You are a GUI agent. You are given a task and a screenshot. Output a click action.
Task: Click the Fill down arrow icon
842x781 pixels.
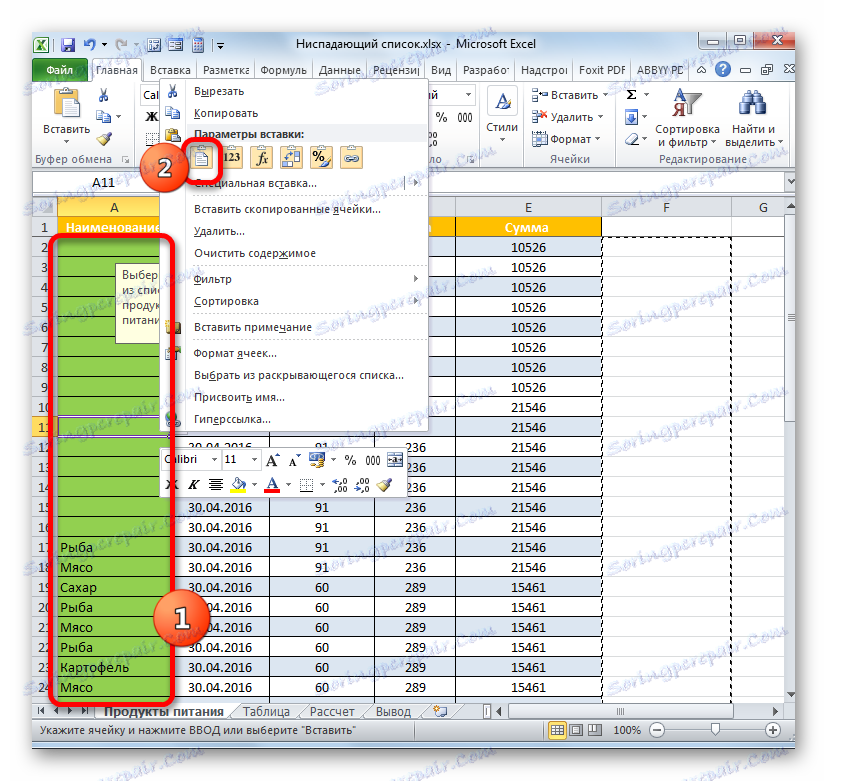(632, 117)
